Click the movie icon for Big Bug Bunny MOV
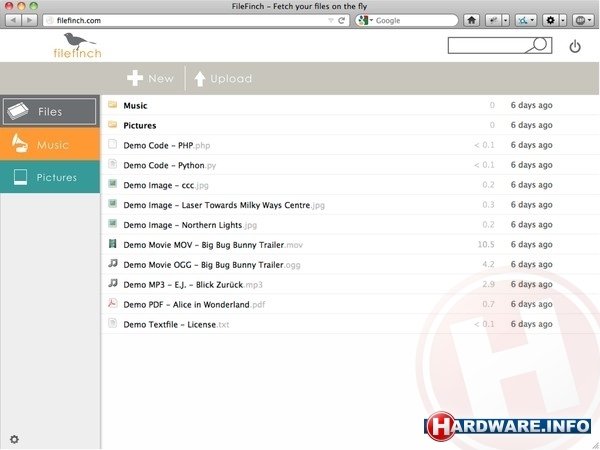Viewport: 600px width, 450px height. 113,244
